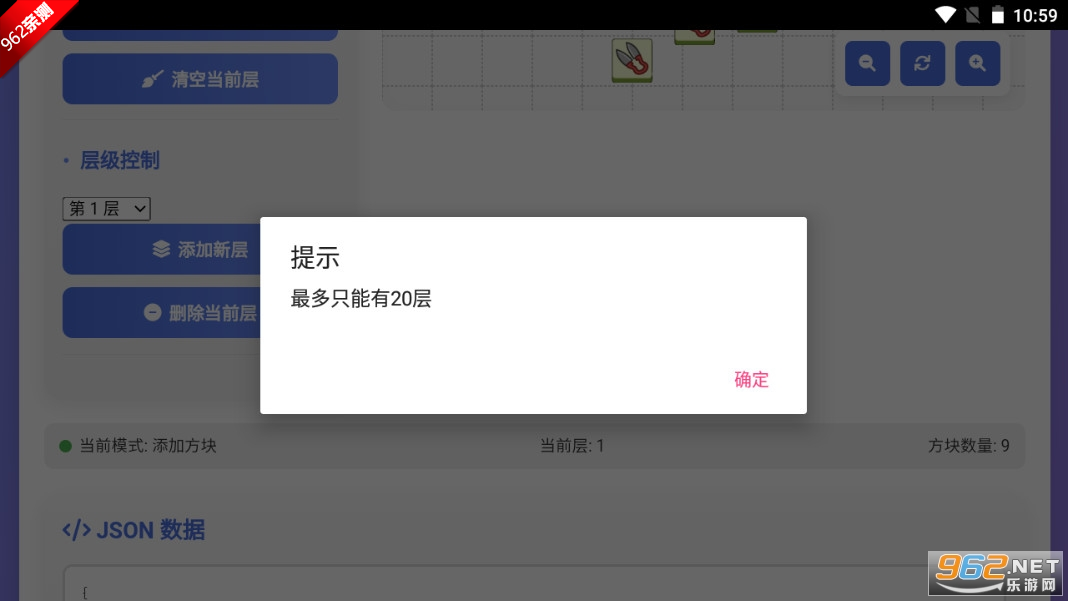1068x601 pixels.
Task: Click the refresh view icon
Action: pyautogui.click(x=922, y=63)
